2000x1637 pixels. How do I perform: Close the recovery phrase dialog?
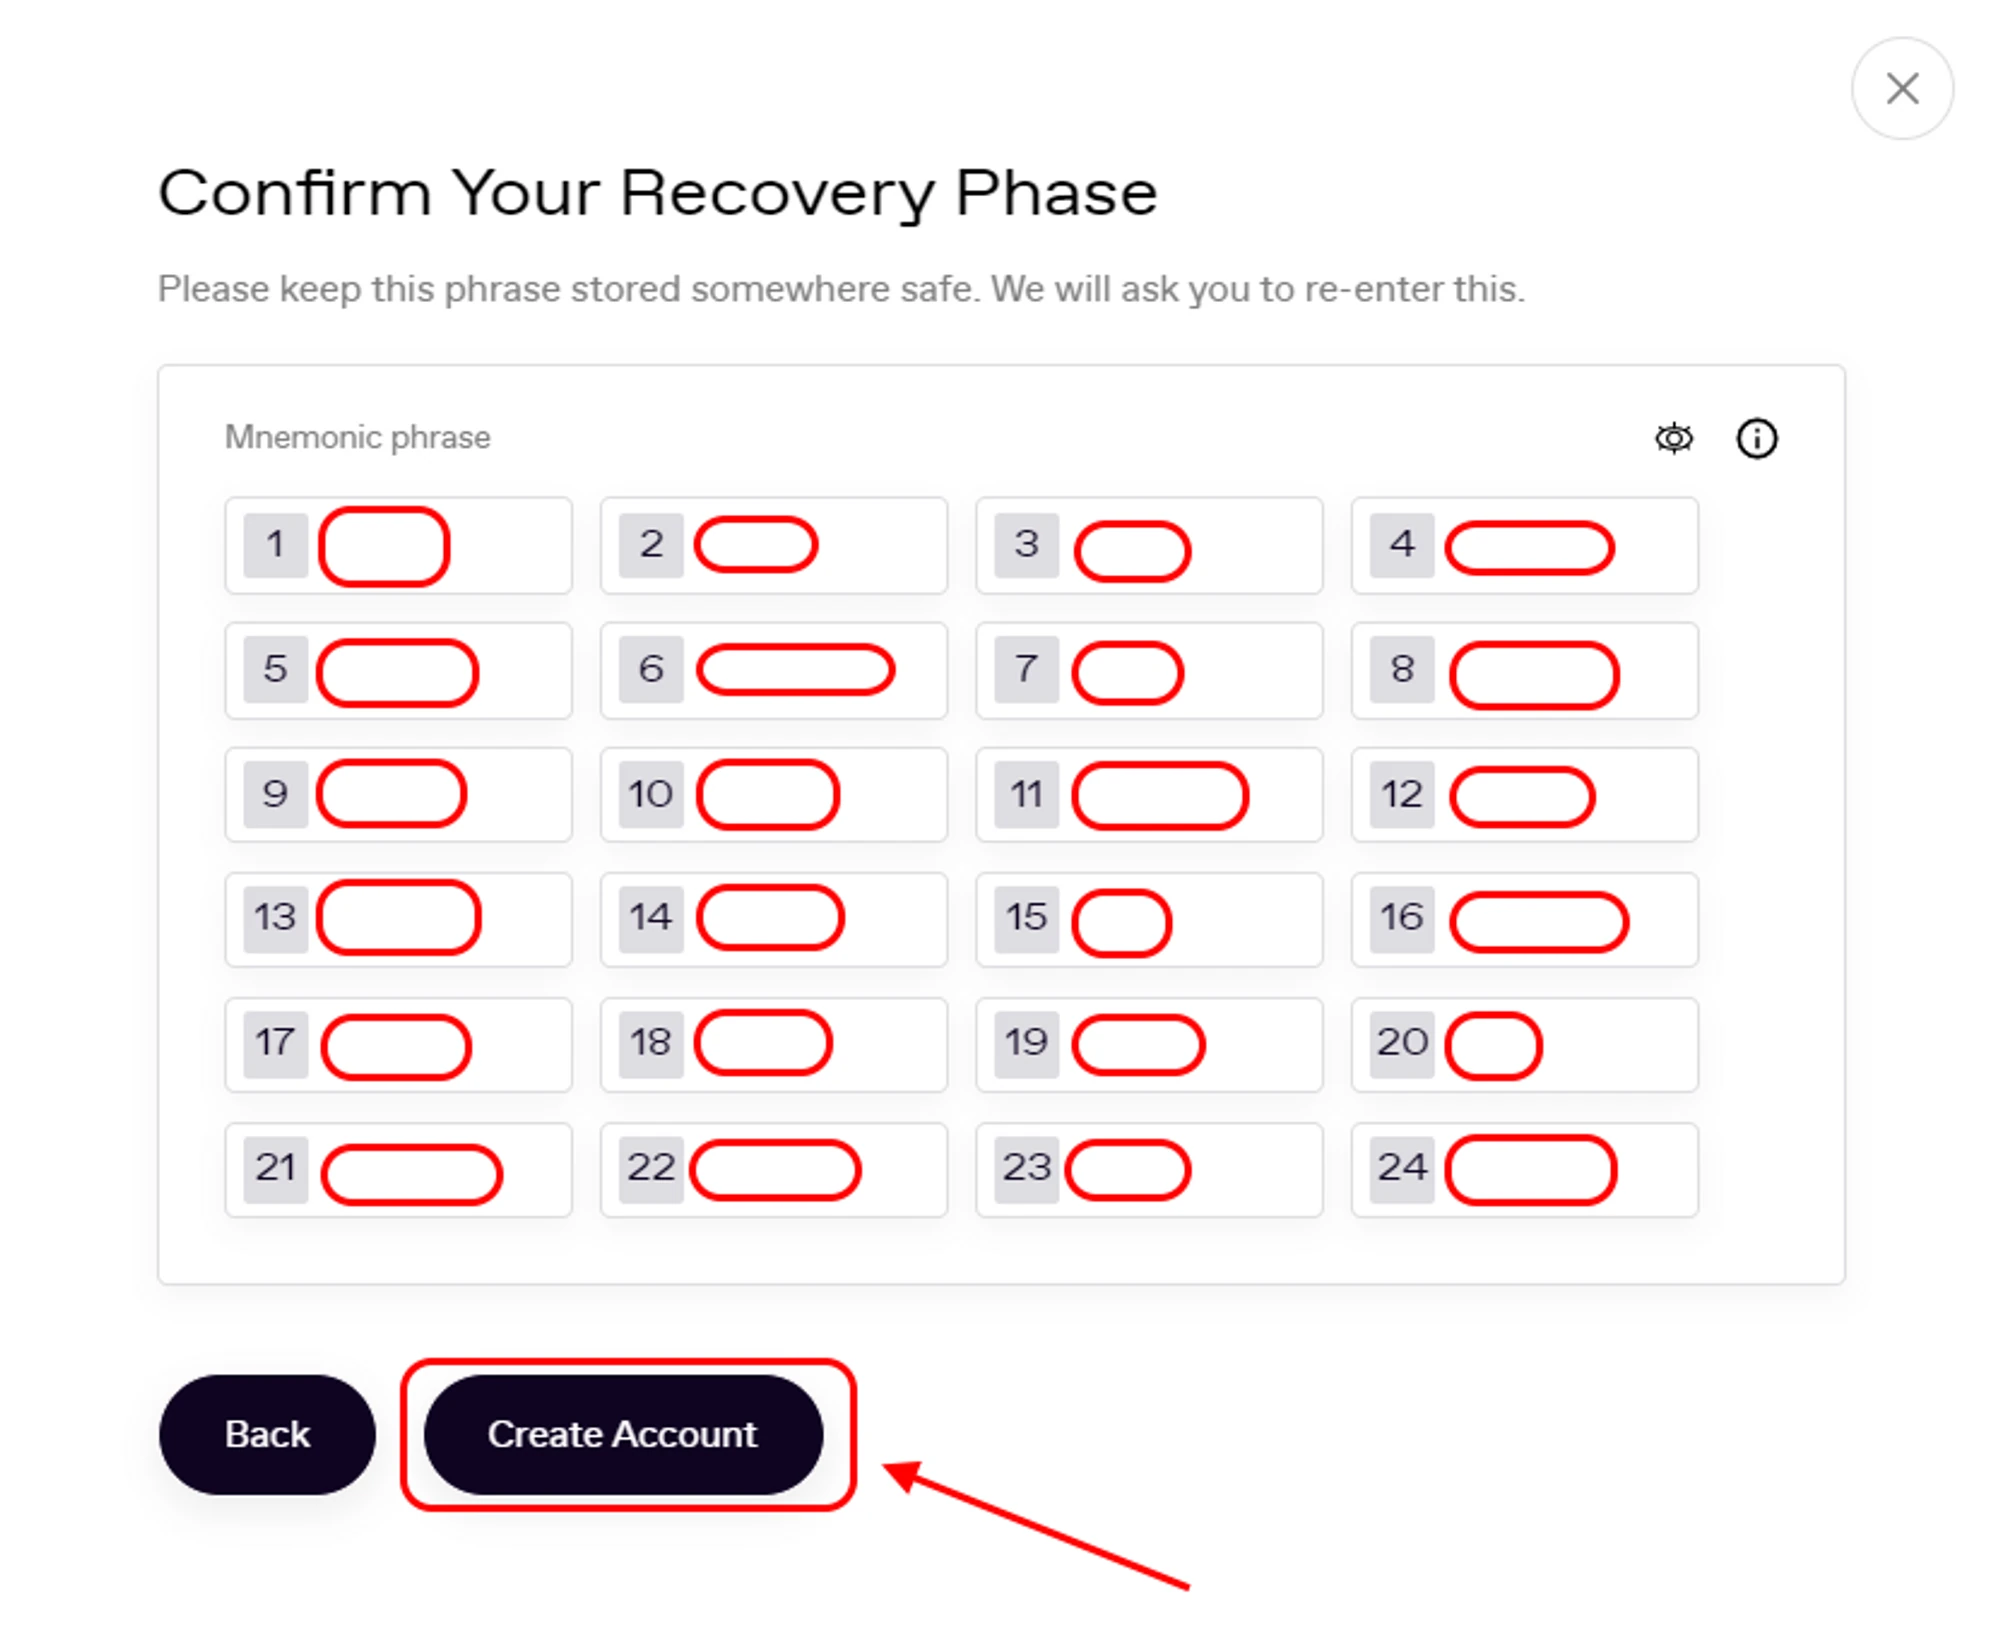point(1901,88)
